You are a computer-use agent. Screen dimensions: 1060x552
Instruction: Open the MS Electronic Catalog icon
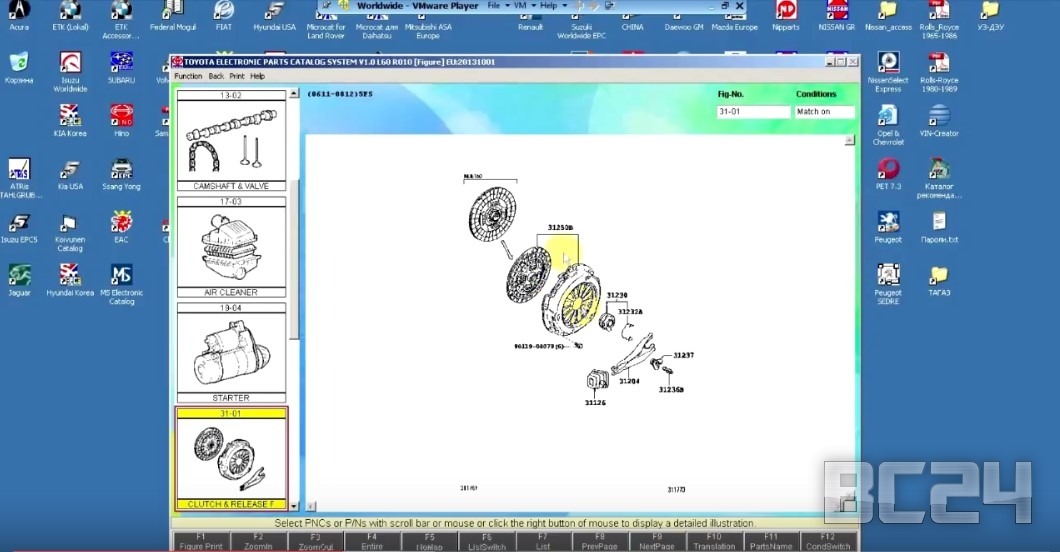click(121, 274)
